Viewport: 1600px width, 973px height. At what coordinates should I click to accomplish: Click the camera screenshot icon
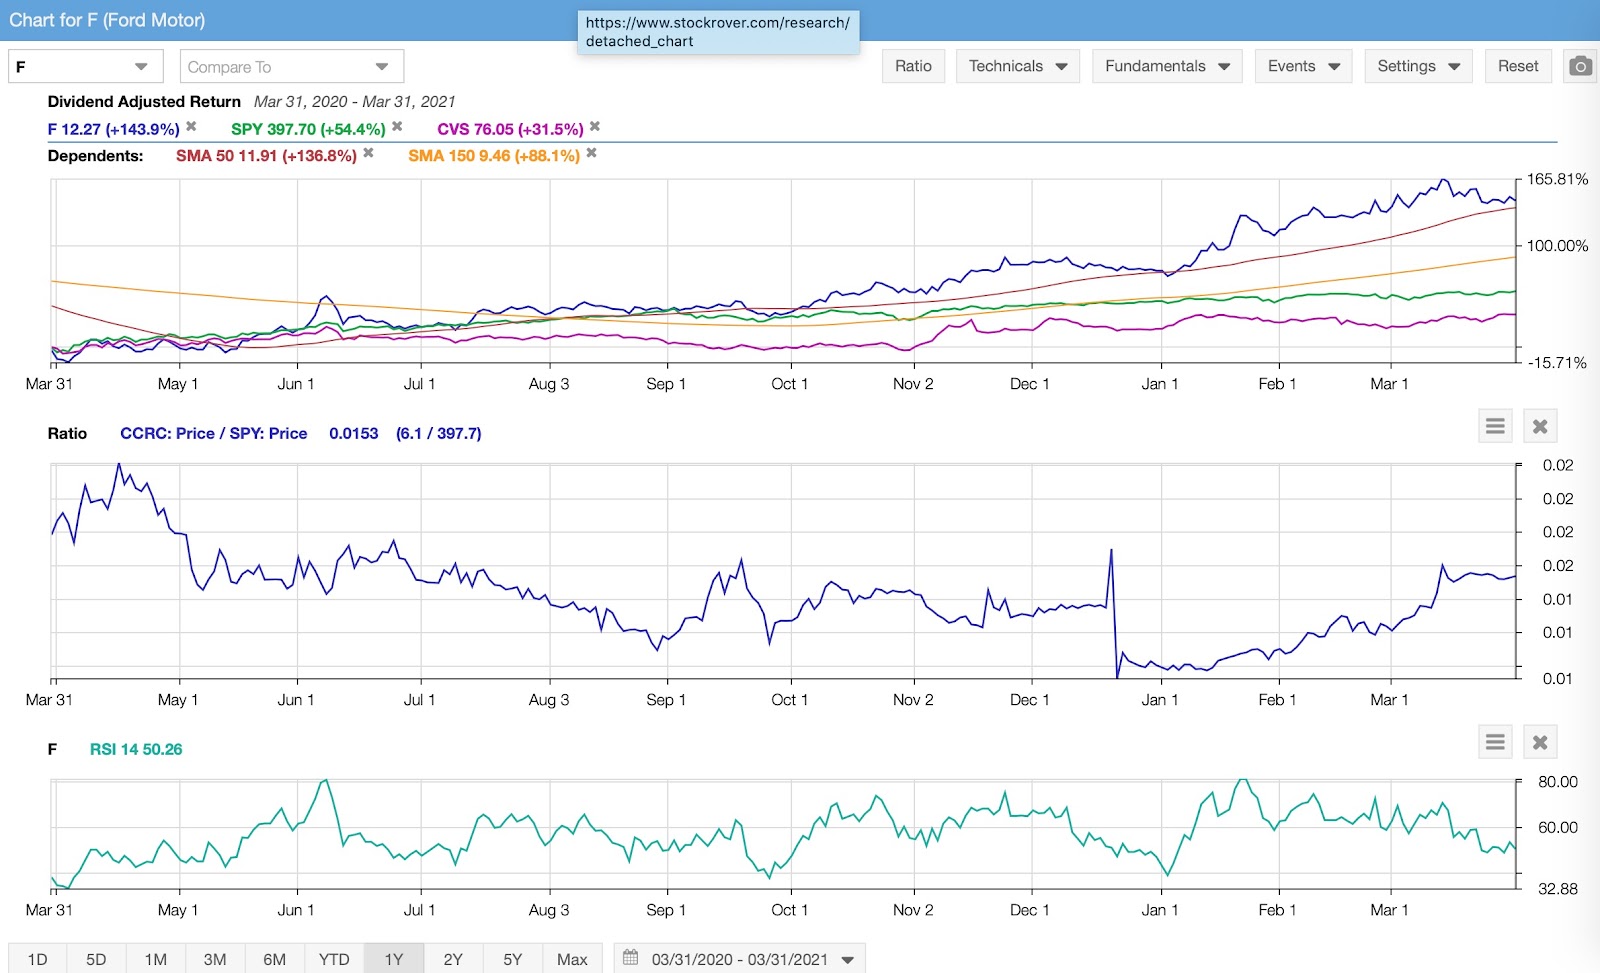pyautogui.click(x=1579, y=66)
